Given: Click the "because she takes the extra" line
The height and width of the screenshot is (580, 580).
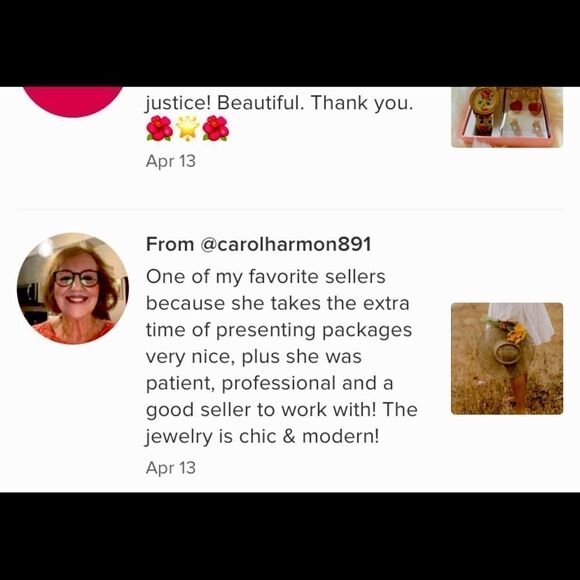Looking at the screenshot, I should pos(277,304).
